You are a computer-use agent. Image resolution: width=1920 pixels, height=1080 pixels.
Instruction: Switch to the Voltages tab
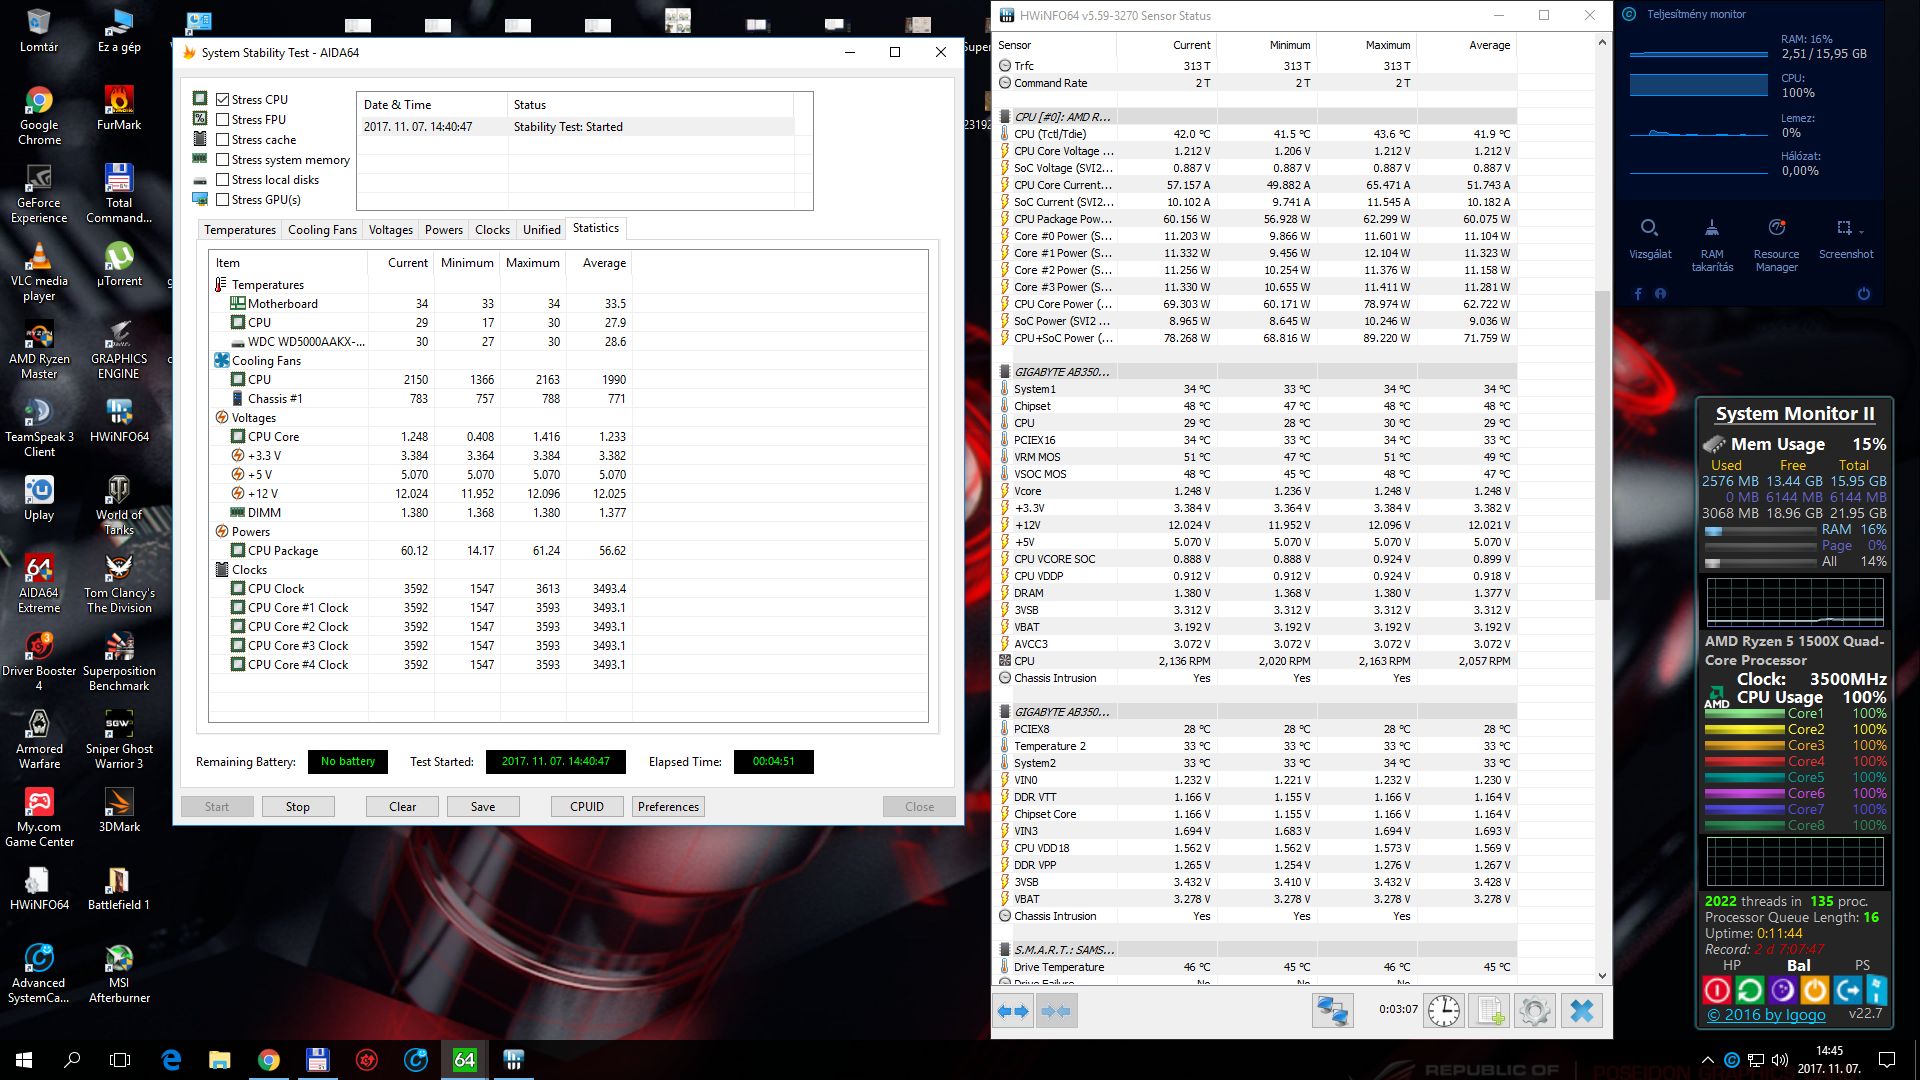click(390, 229)
